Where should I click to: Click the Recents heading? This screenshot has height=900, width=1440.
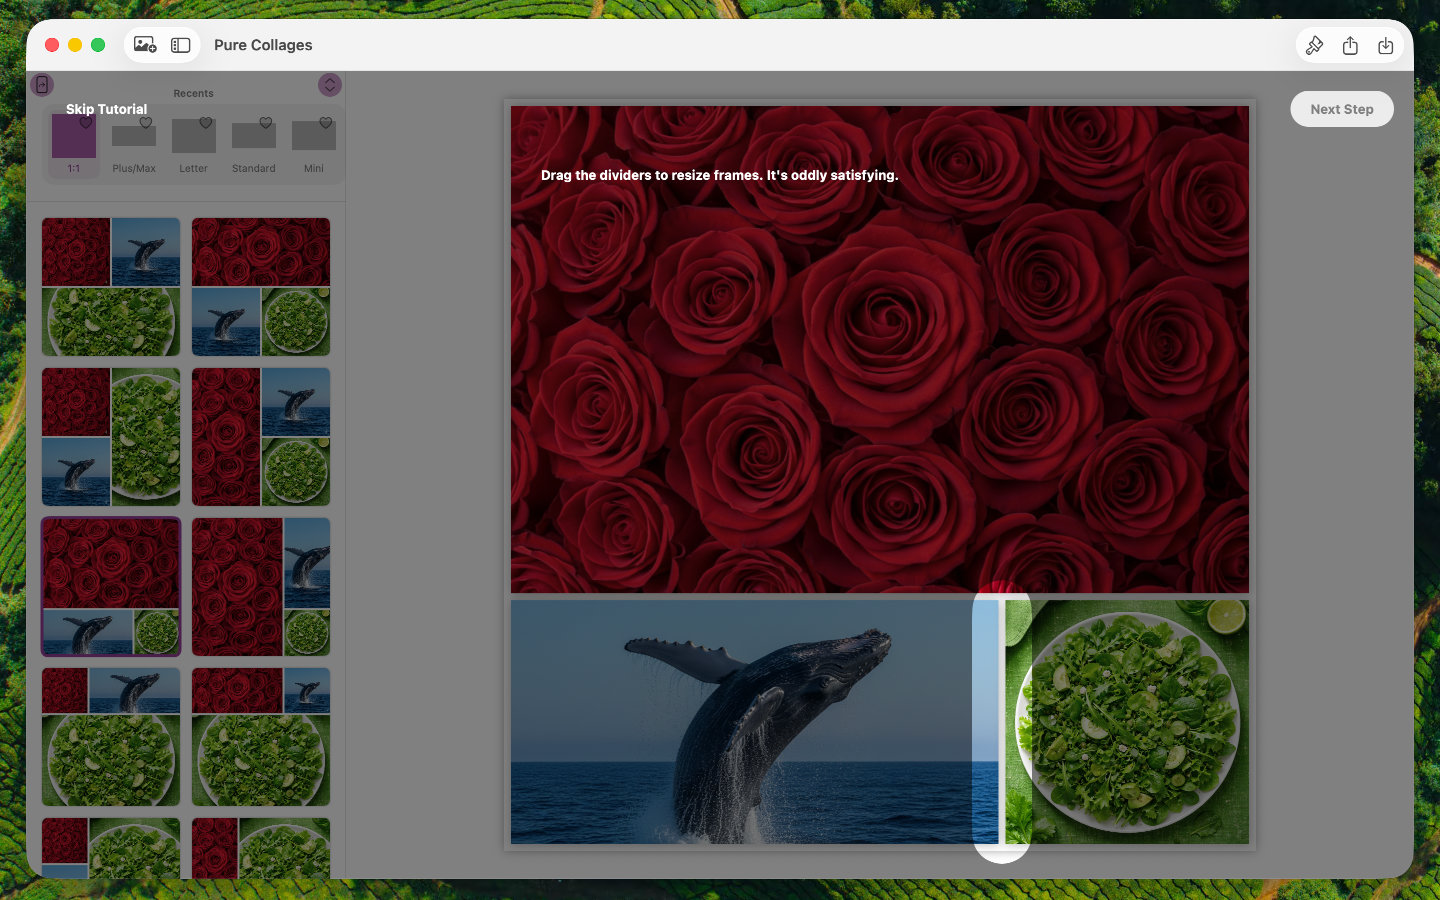tap(193, 93)
